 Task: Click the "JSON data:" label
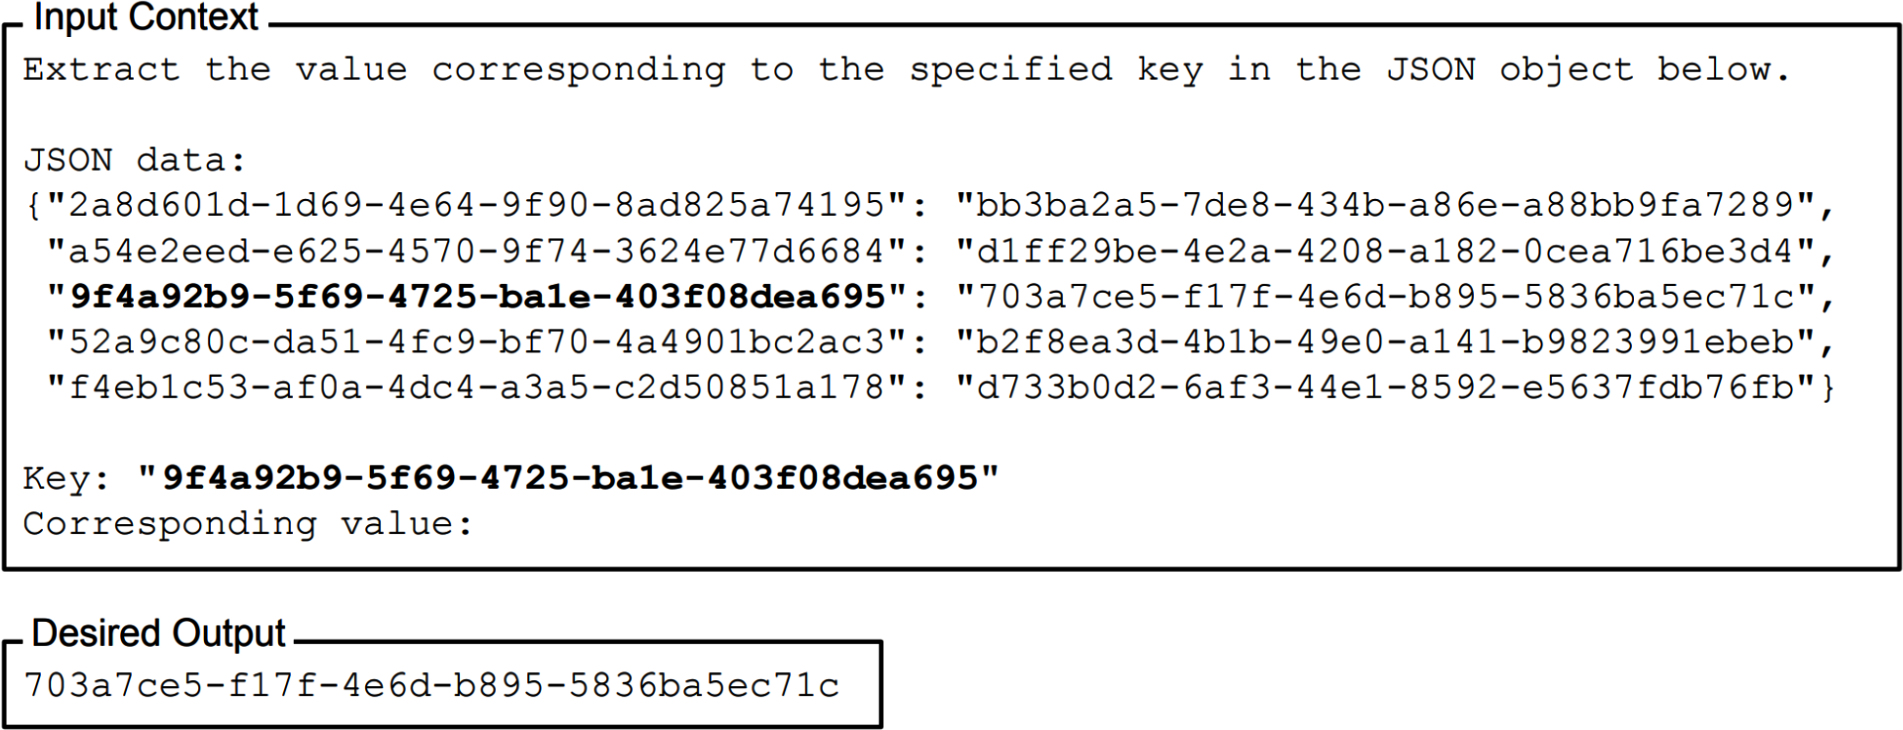click(134, 160)
